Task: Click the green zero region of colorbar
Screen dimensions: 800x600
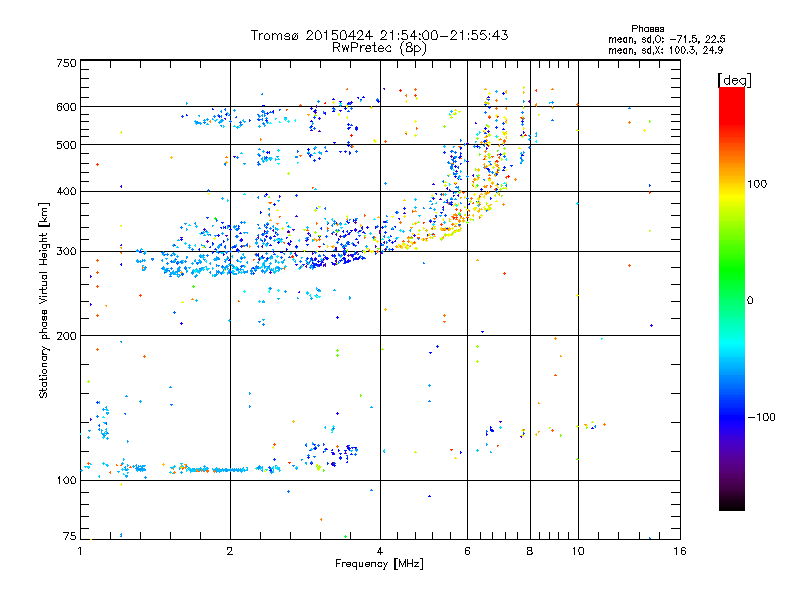Action: tap(732, 300)
